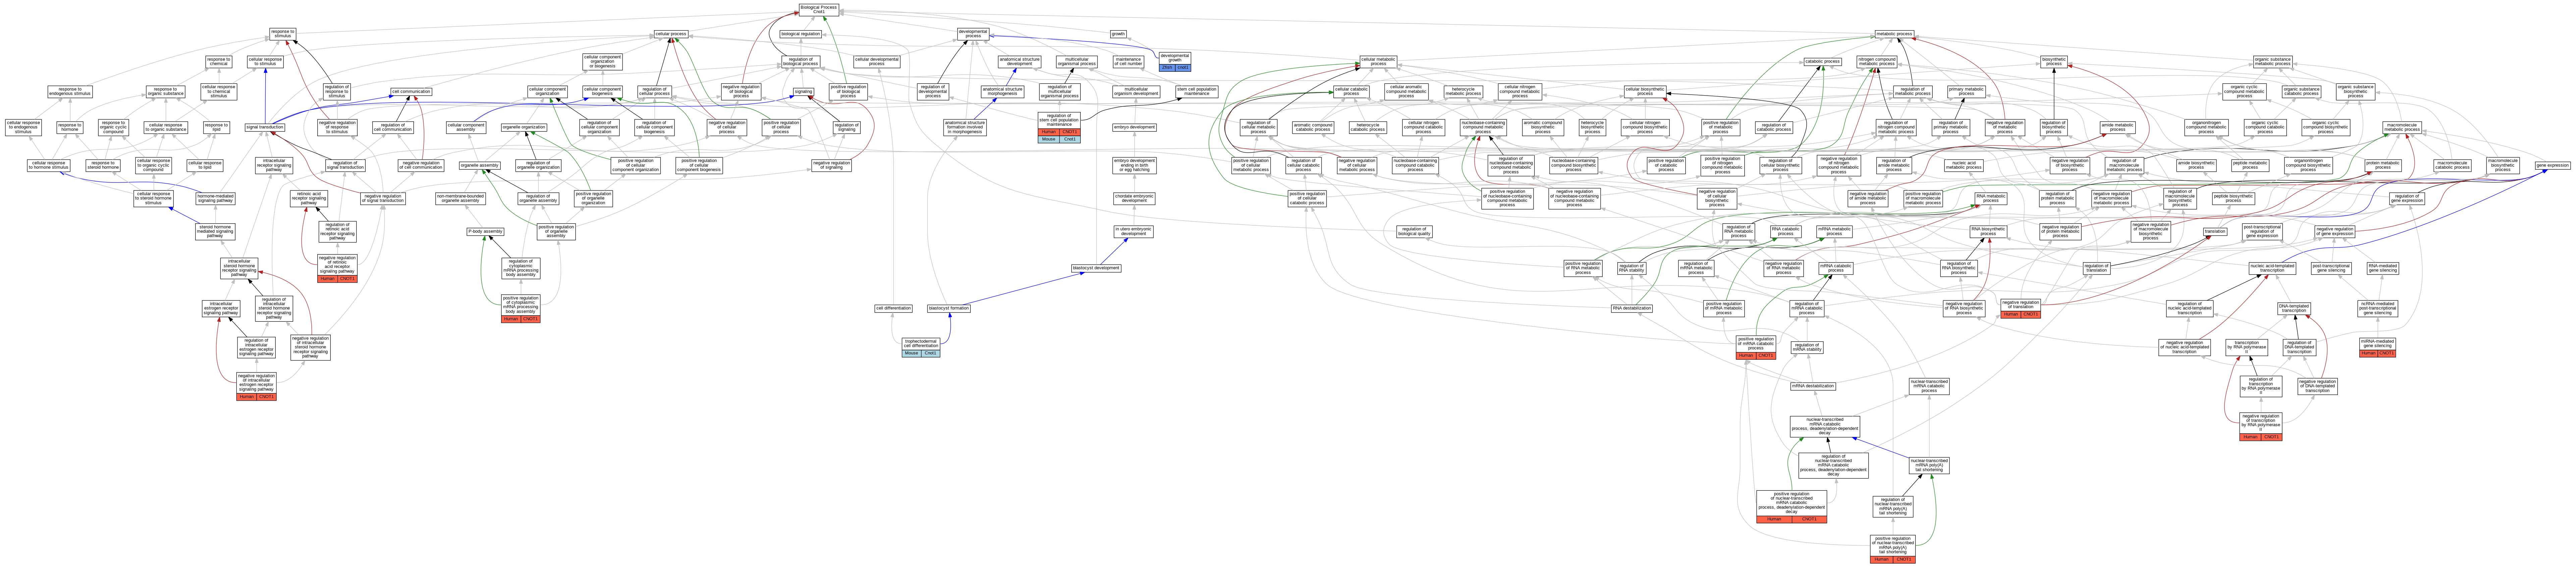Image resolution: width=2576 pixels, height=567 pixels.
Task: Select the 'signaling' node
Action: click(x=803, y=92)
